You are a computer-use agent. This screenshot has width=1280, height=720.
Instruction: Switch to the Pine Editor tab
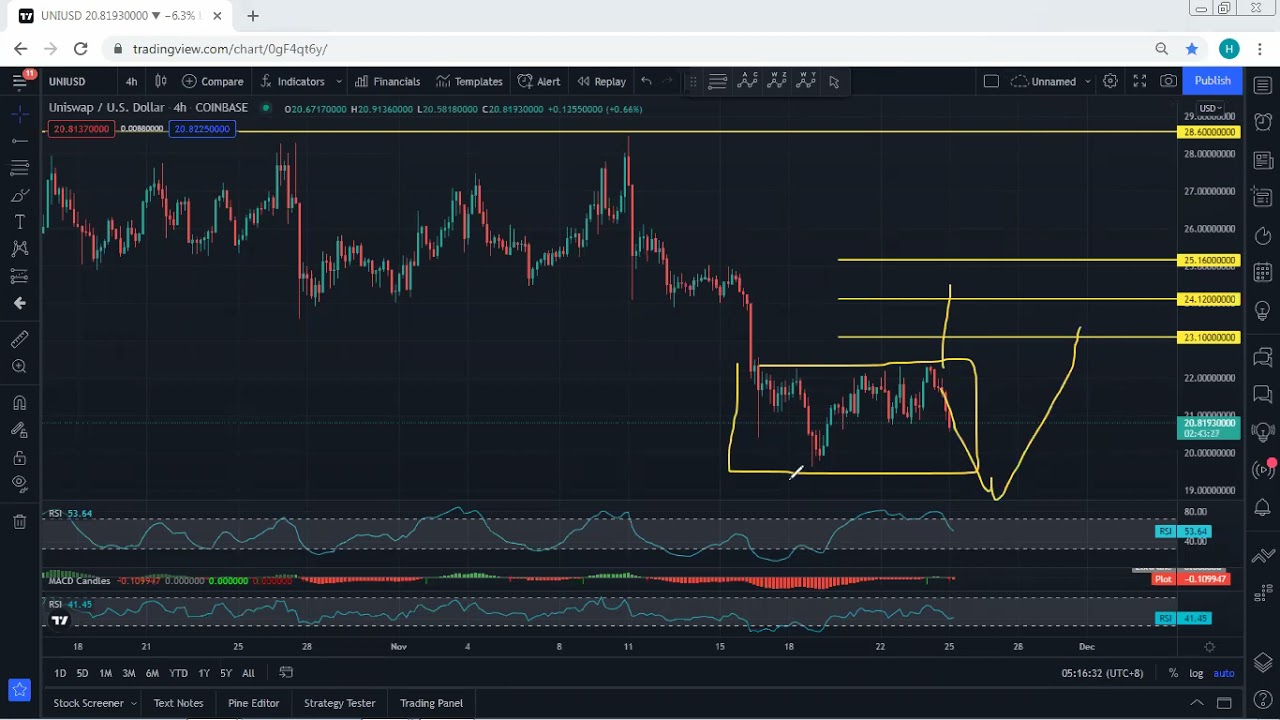[x=253, y=703]
